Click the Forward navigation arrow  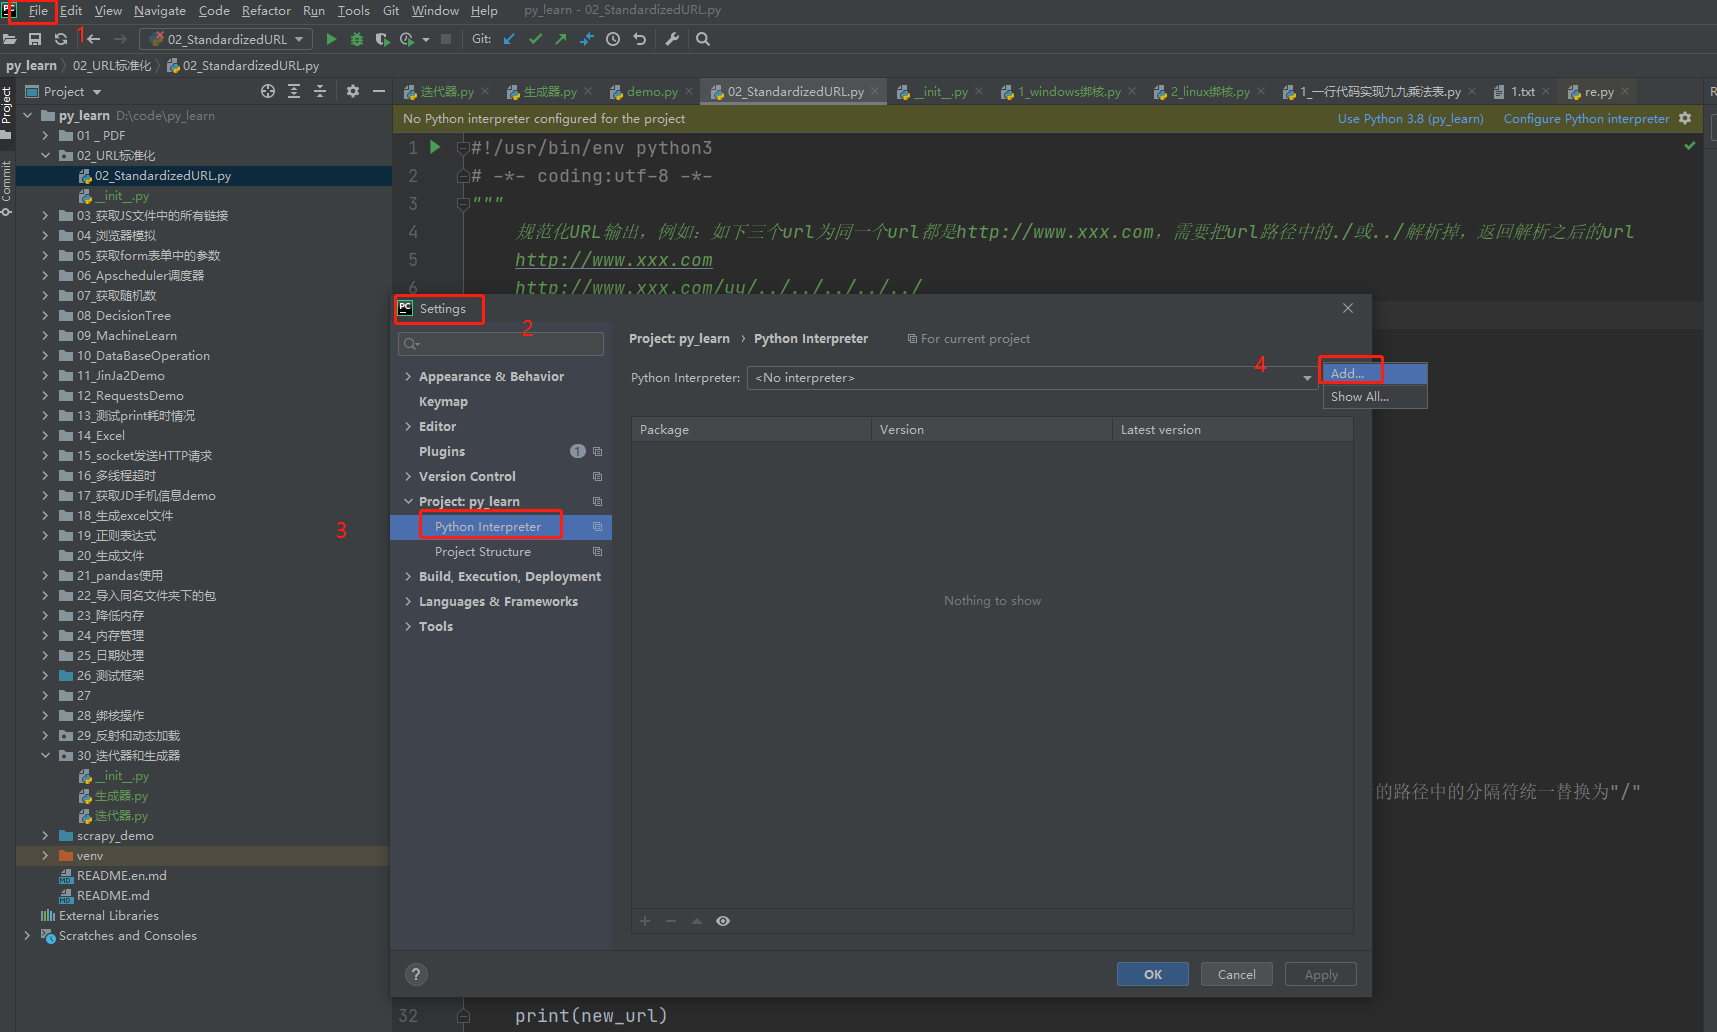(x=120, y=39)
